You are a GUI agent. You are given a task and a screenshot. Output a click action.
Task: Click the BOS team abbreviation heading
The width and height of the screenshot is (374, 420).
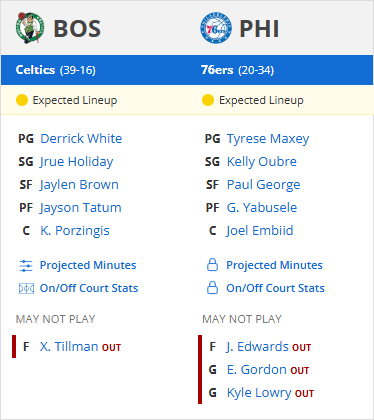pos(77,28)
